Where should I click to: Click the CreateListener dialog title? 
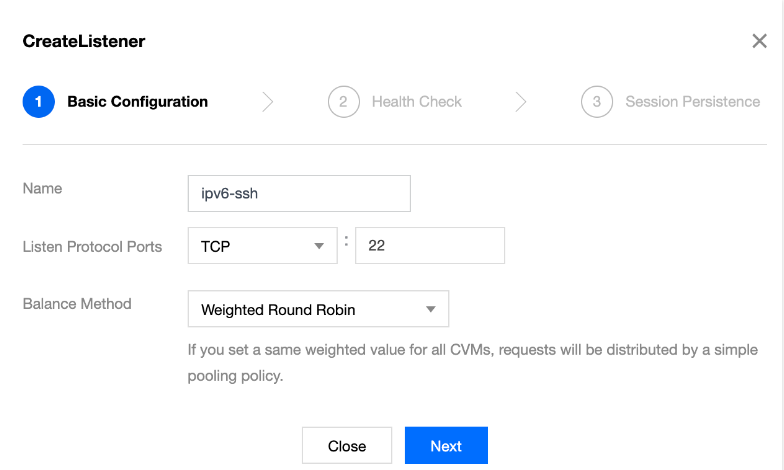pyautogui.click(x=84, y=41)
